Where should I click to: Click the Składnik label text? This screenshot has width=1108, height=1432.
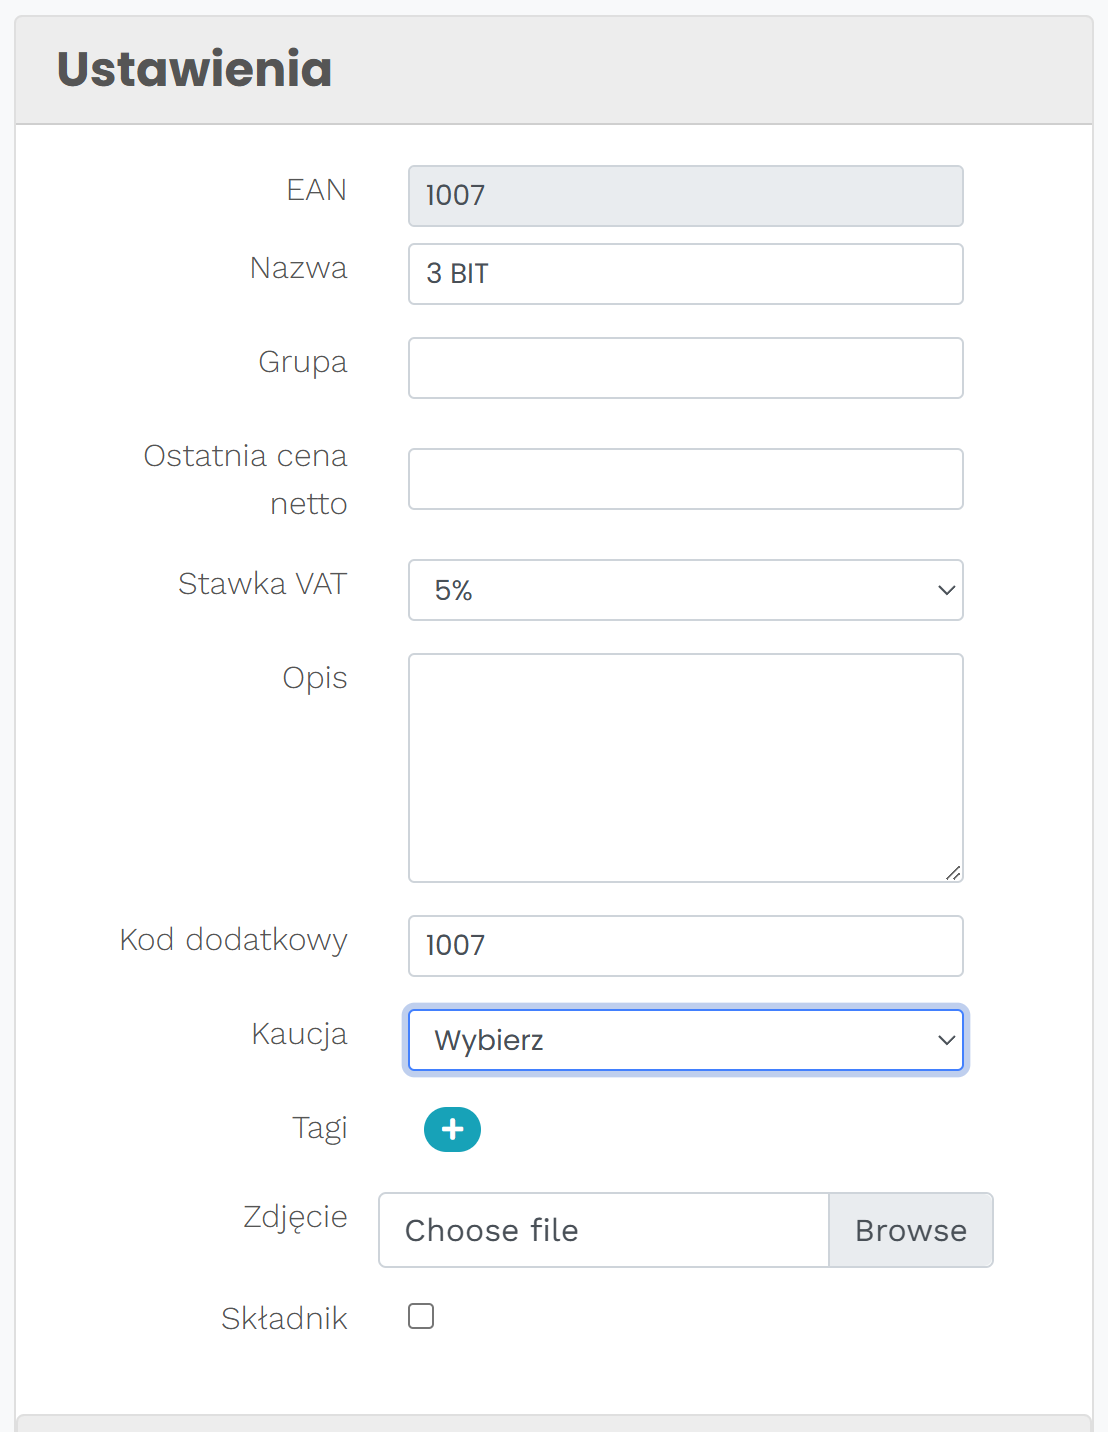pyautogui.click(x=284, y=1319)
